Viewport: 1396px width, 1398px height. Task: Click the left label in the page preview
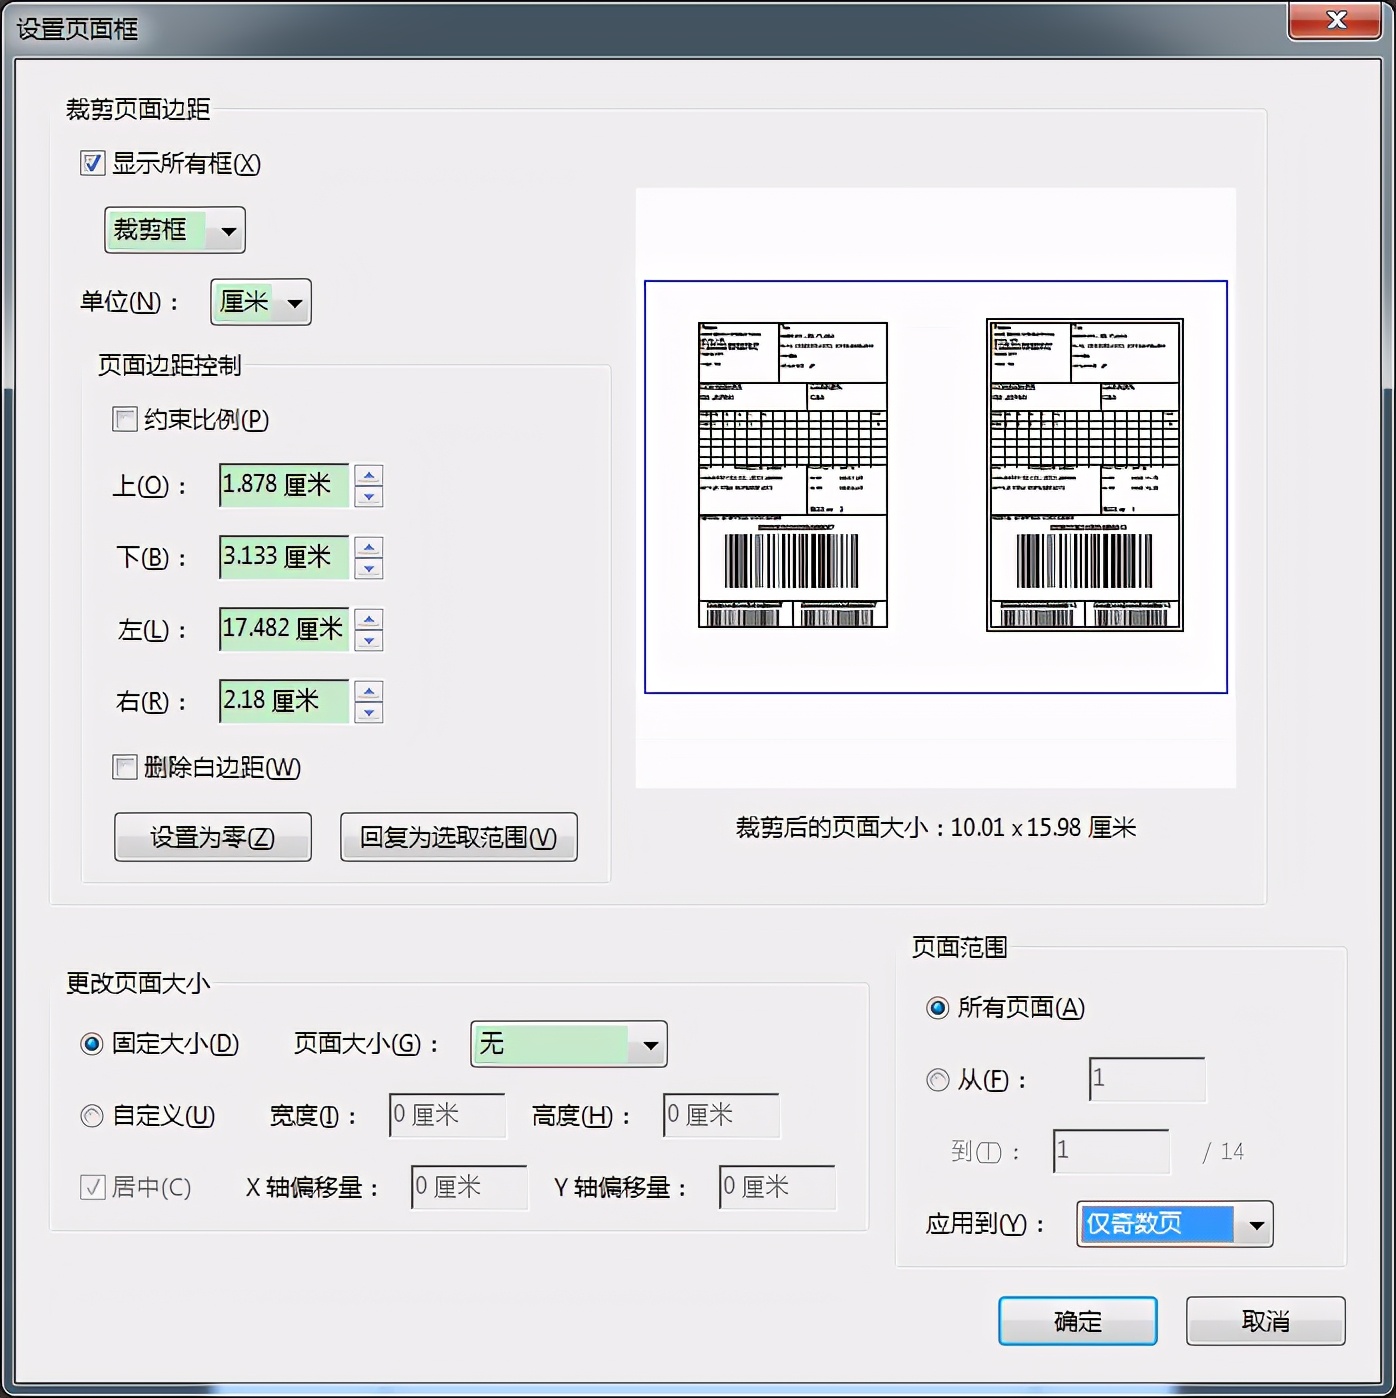tap(793, 475)
